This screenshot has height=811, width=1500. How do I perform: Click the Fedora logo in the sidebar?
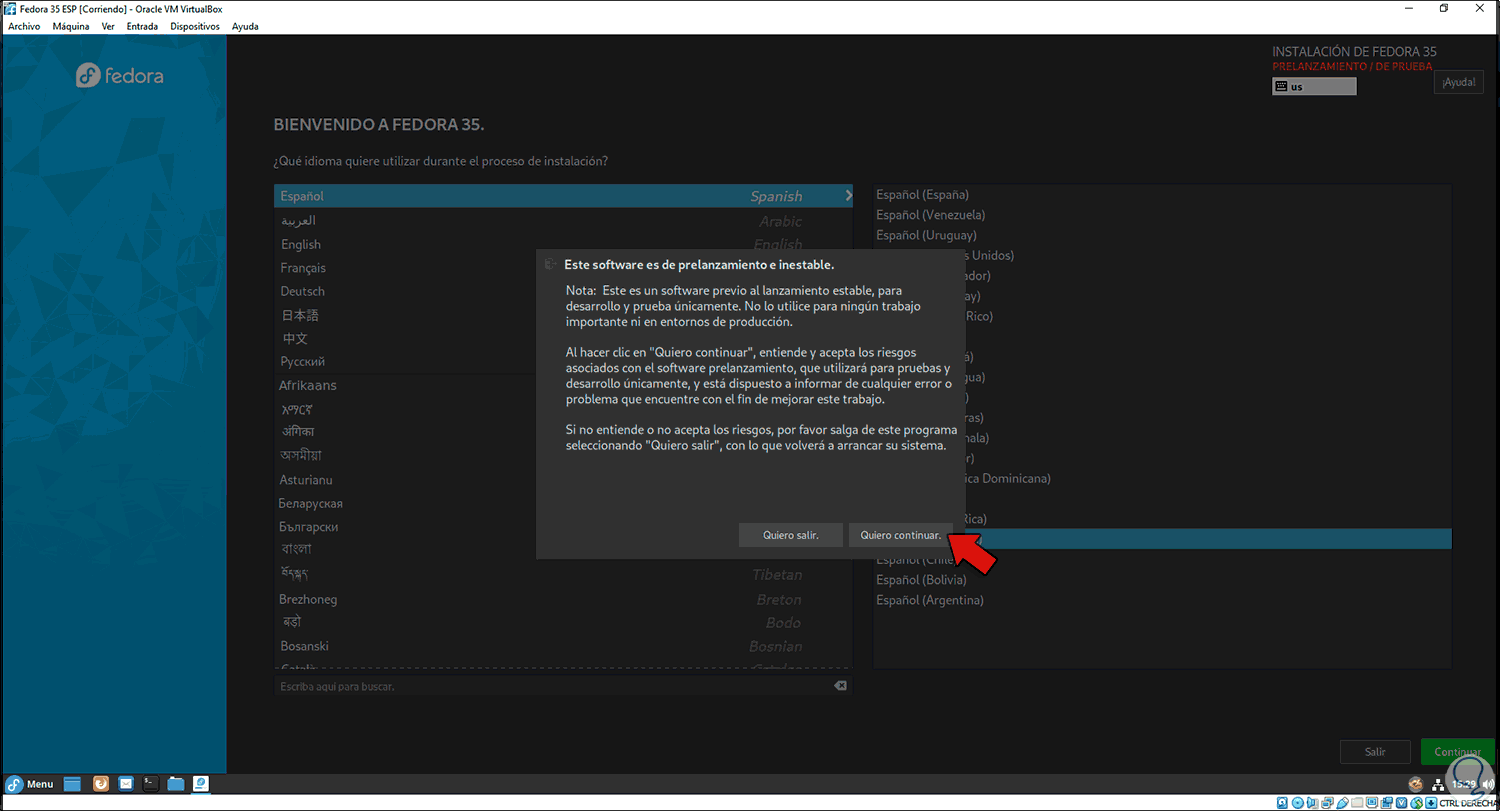pyautogui.click(x=120, y=76)
